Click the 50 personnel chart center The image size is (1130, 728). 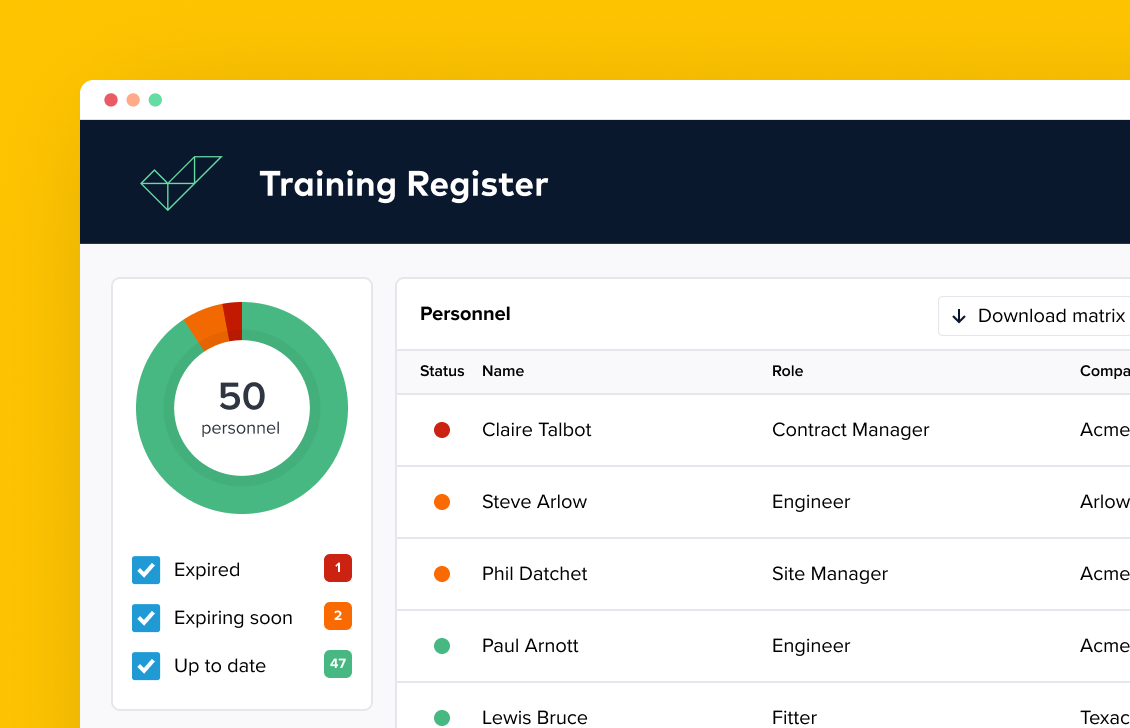[240, 407]
